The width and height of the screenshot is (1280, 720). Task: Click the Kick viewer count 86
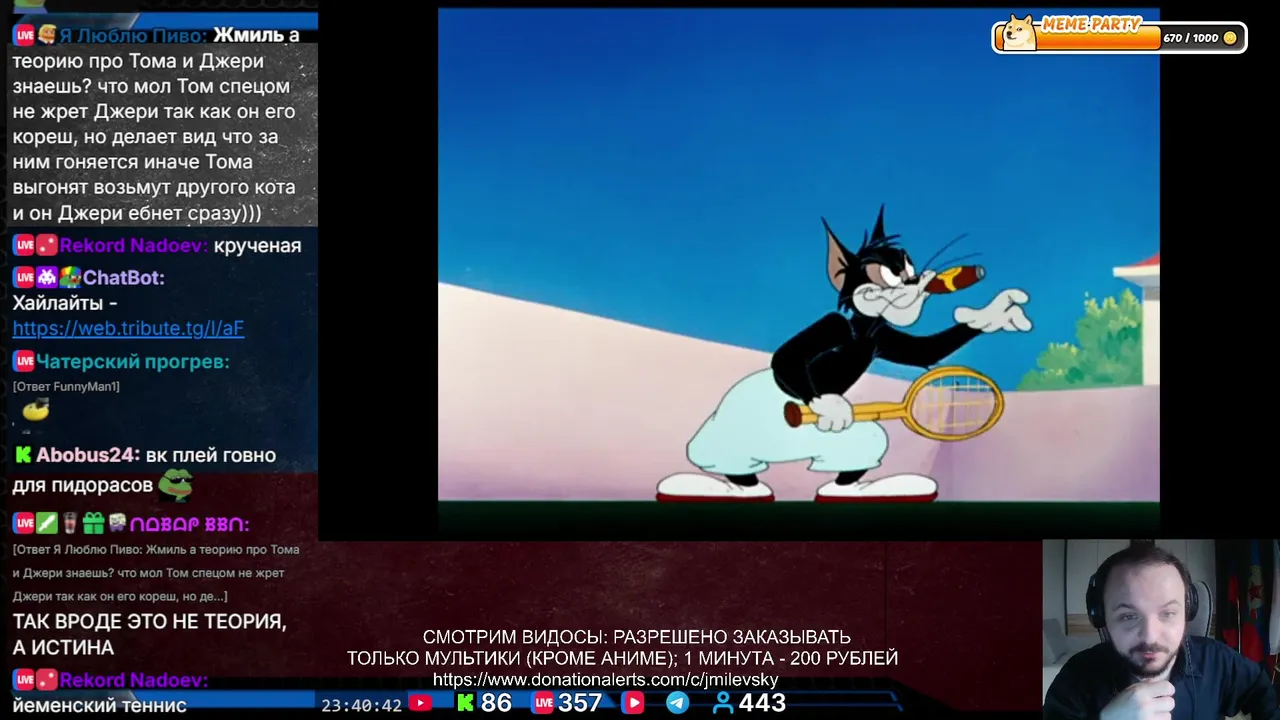point(496,703)
